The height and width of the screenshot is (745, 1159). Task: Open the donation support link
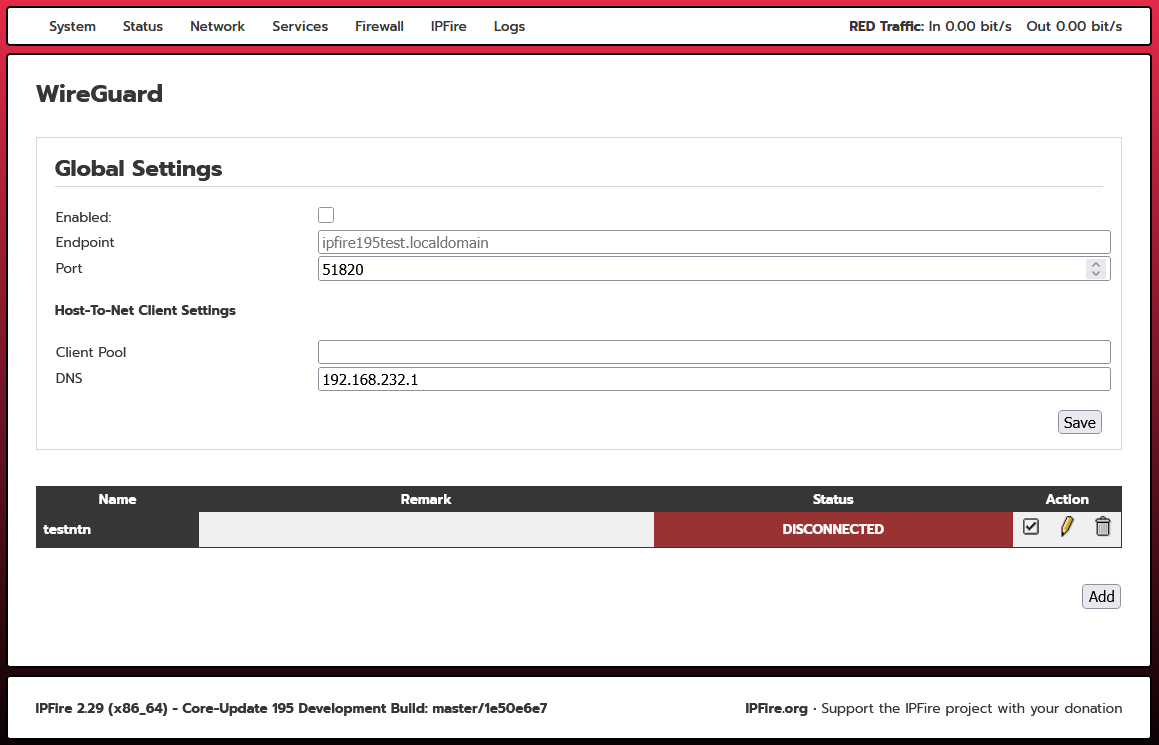(971, 708)
